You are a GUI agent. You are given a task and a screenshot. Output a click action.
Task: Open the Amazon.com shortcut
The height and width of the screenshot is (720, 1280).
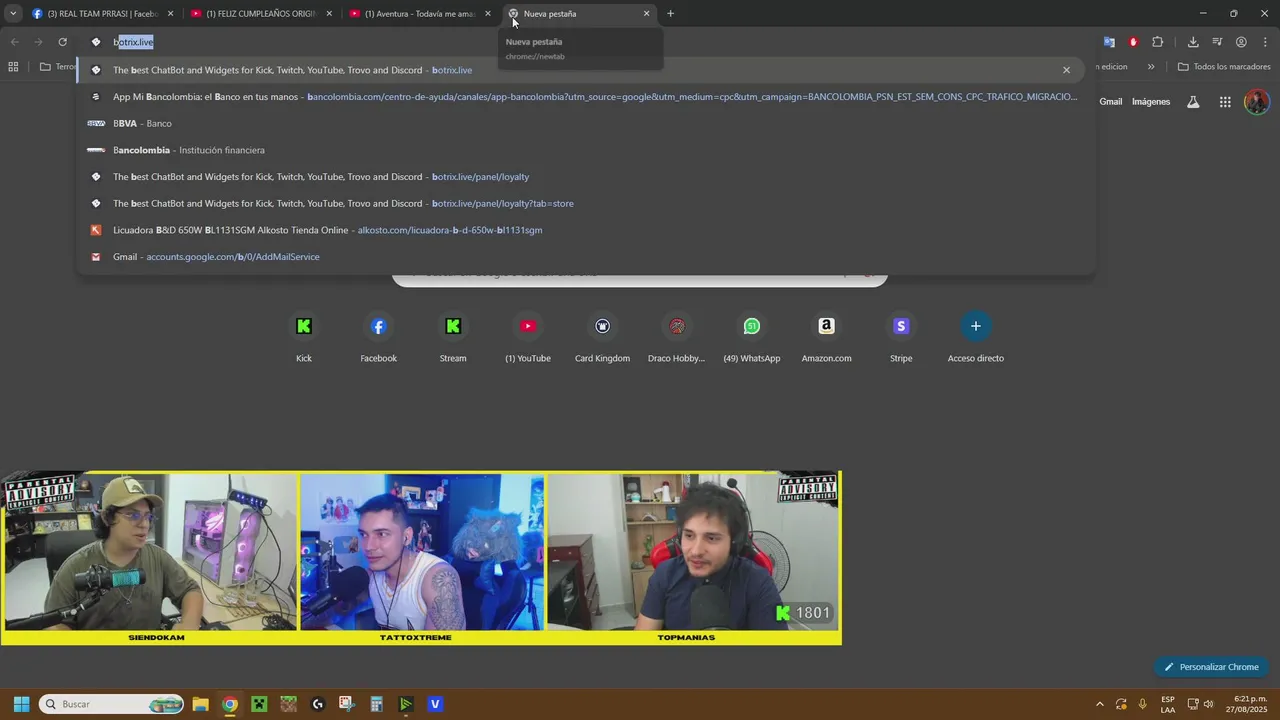[826, 338]
